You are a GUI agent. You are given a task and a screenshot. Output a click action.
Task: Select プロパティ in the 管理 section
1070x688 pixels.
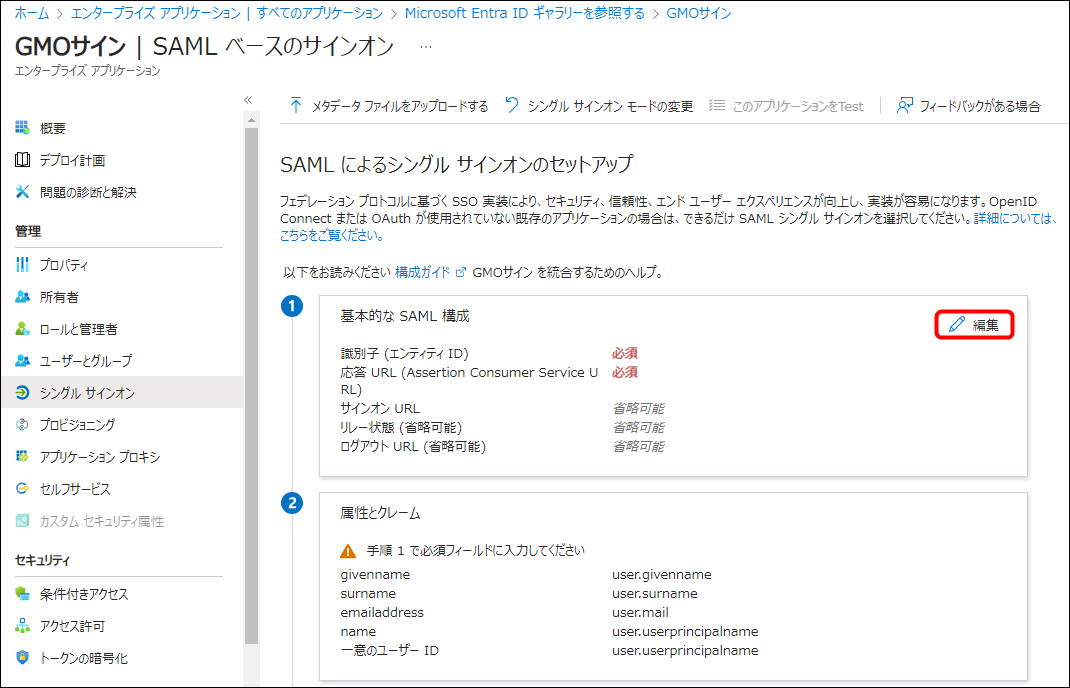coord(63,265)
